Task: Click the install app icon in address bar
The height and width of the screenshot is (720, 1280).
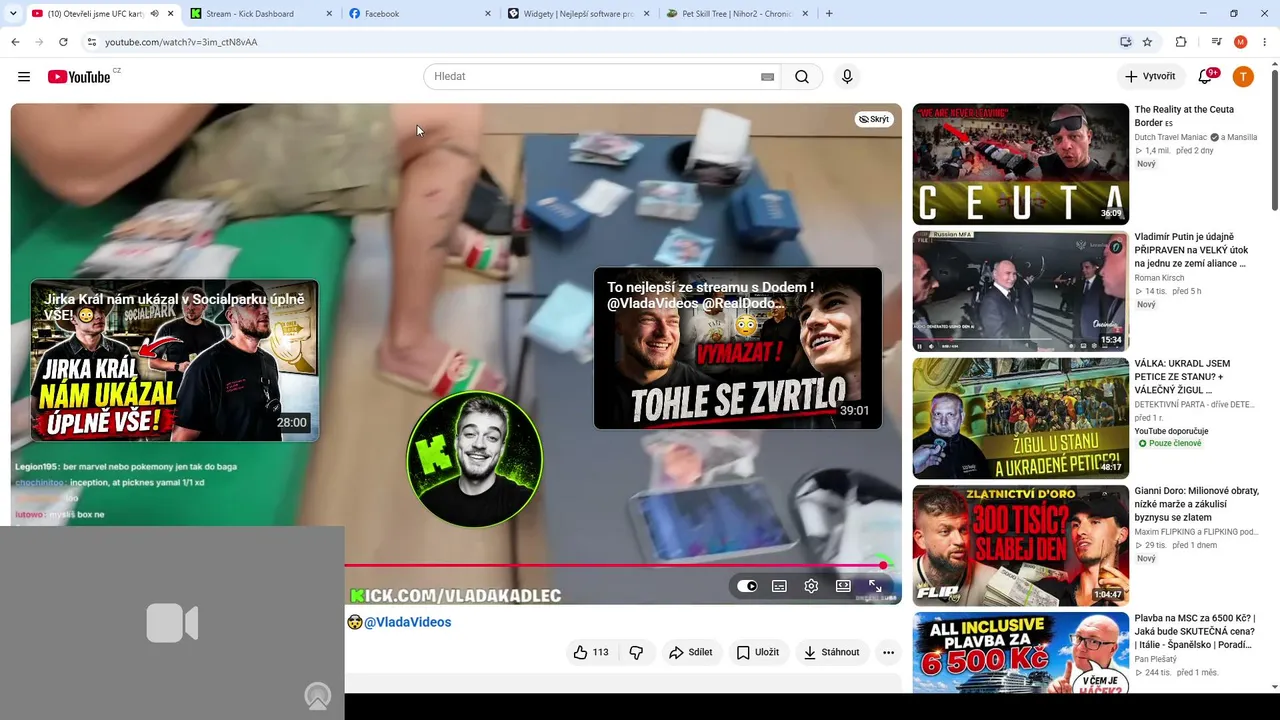Action: point(1126,42)
